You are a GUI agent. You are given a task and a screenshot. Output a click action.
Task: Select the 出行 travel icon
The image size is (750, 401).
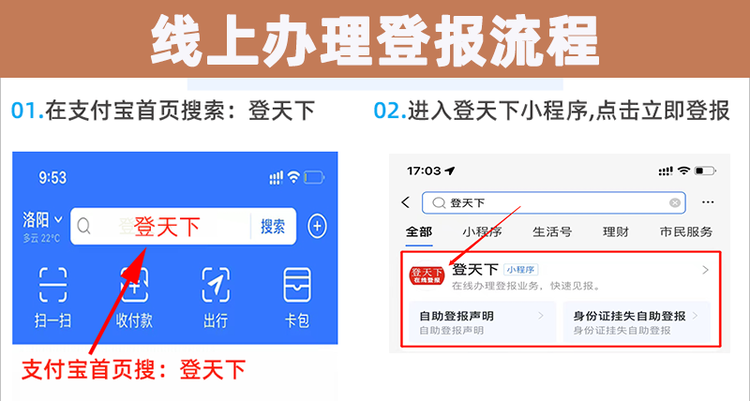(x=216, y=285)
